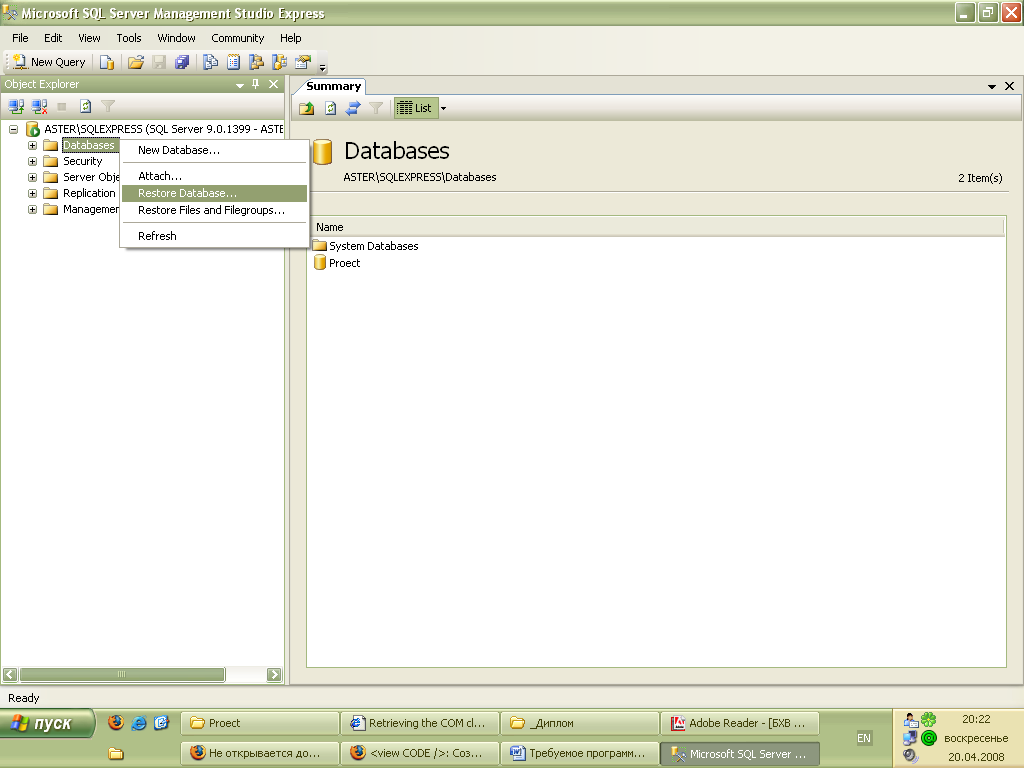Open the List view mode dropdown arrow
This screenshot has width=1024, height=768.
click(x=443, y=108)
